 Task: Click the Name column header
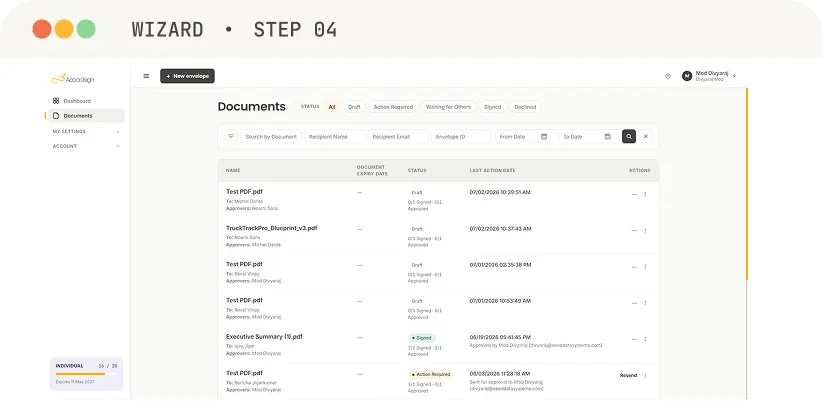[x=233, y=171]
